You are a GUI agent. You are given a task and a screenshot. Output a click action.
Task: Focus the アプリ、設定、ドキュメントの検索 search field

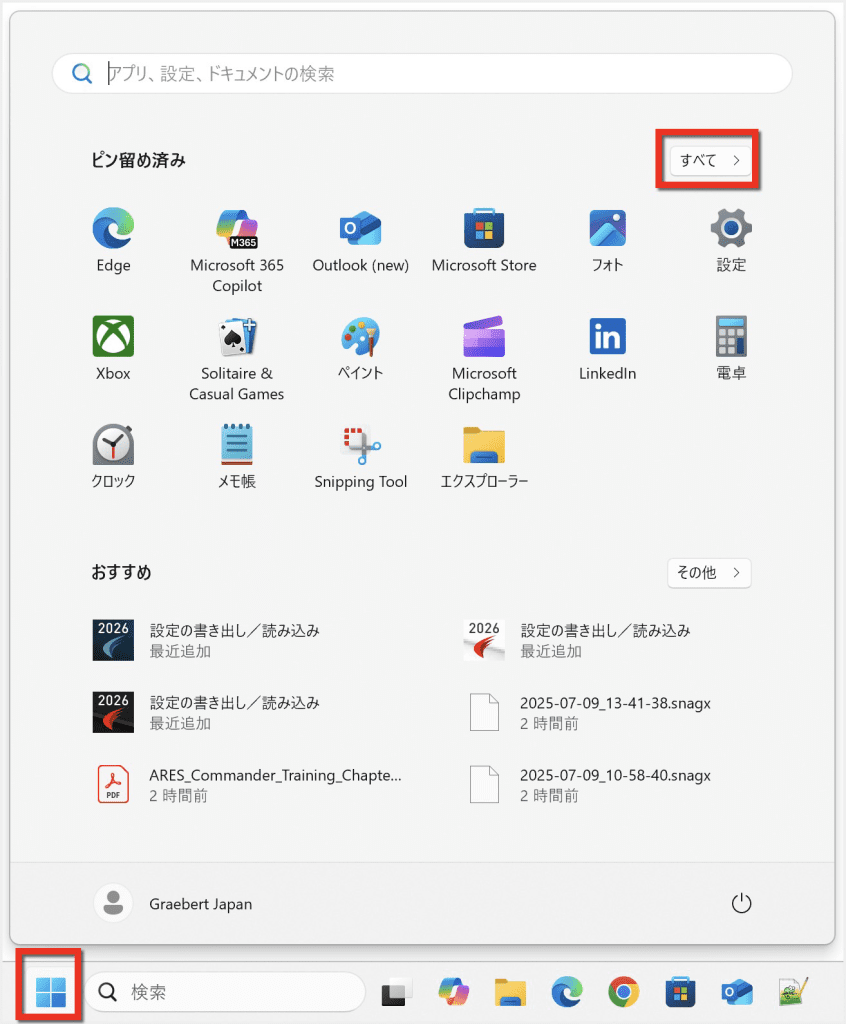(422, 73)
